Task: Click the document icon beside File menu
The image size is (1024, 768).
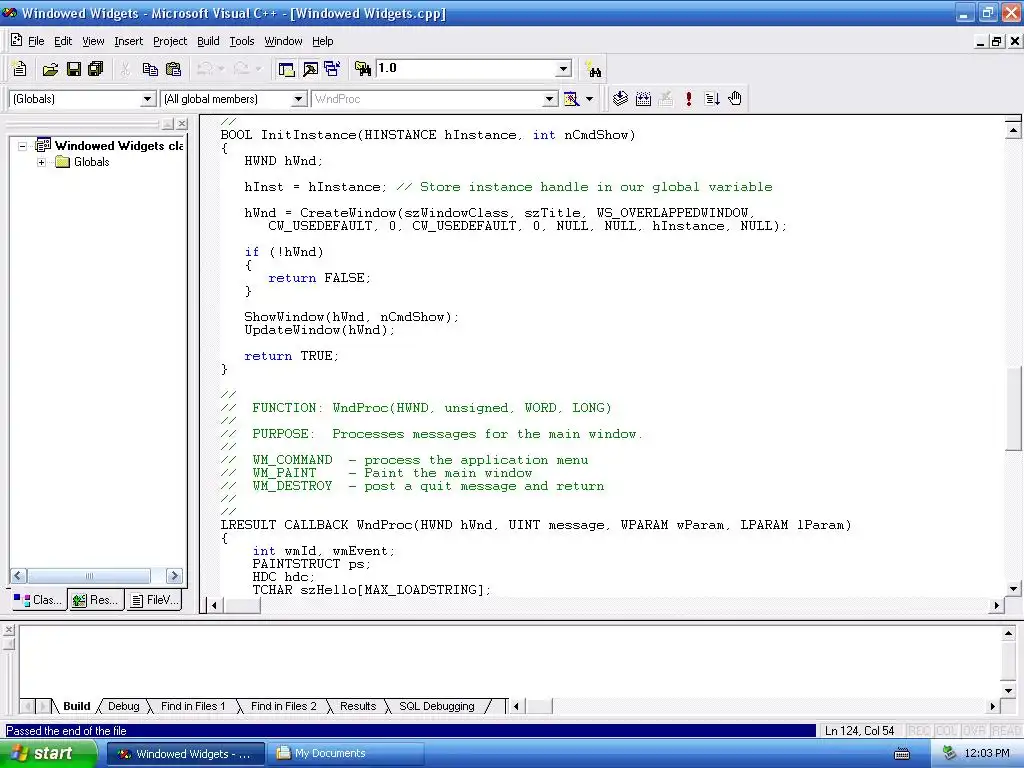Action: [16, 40]
